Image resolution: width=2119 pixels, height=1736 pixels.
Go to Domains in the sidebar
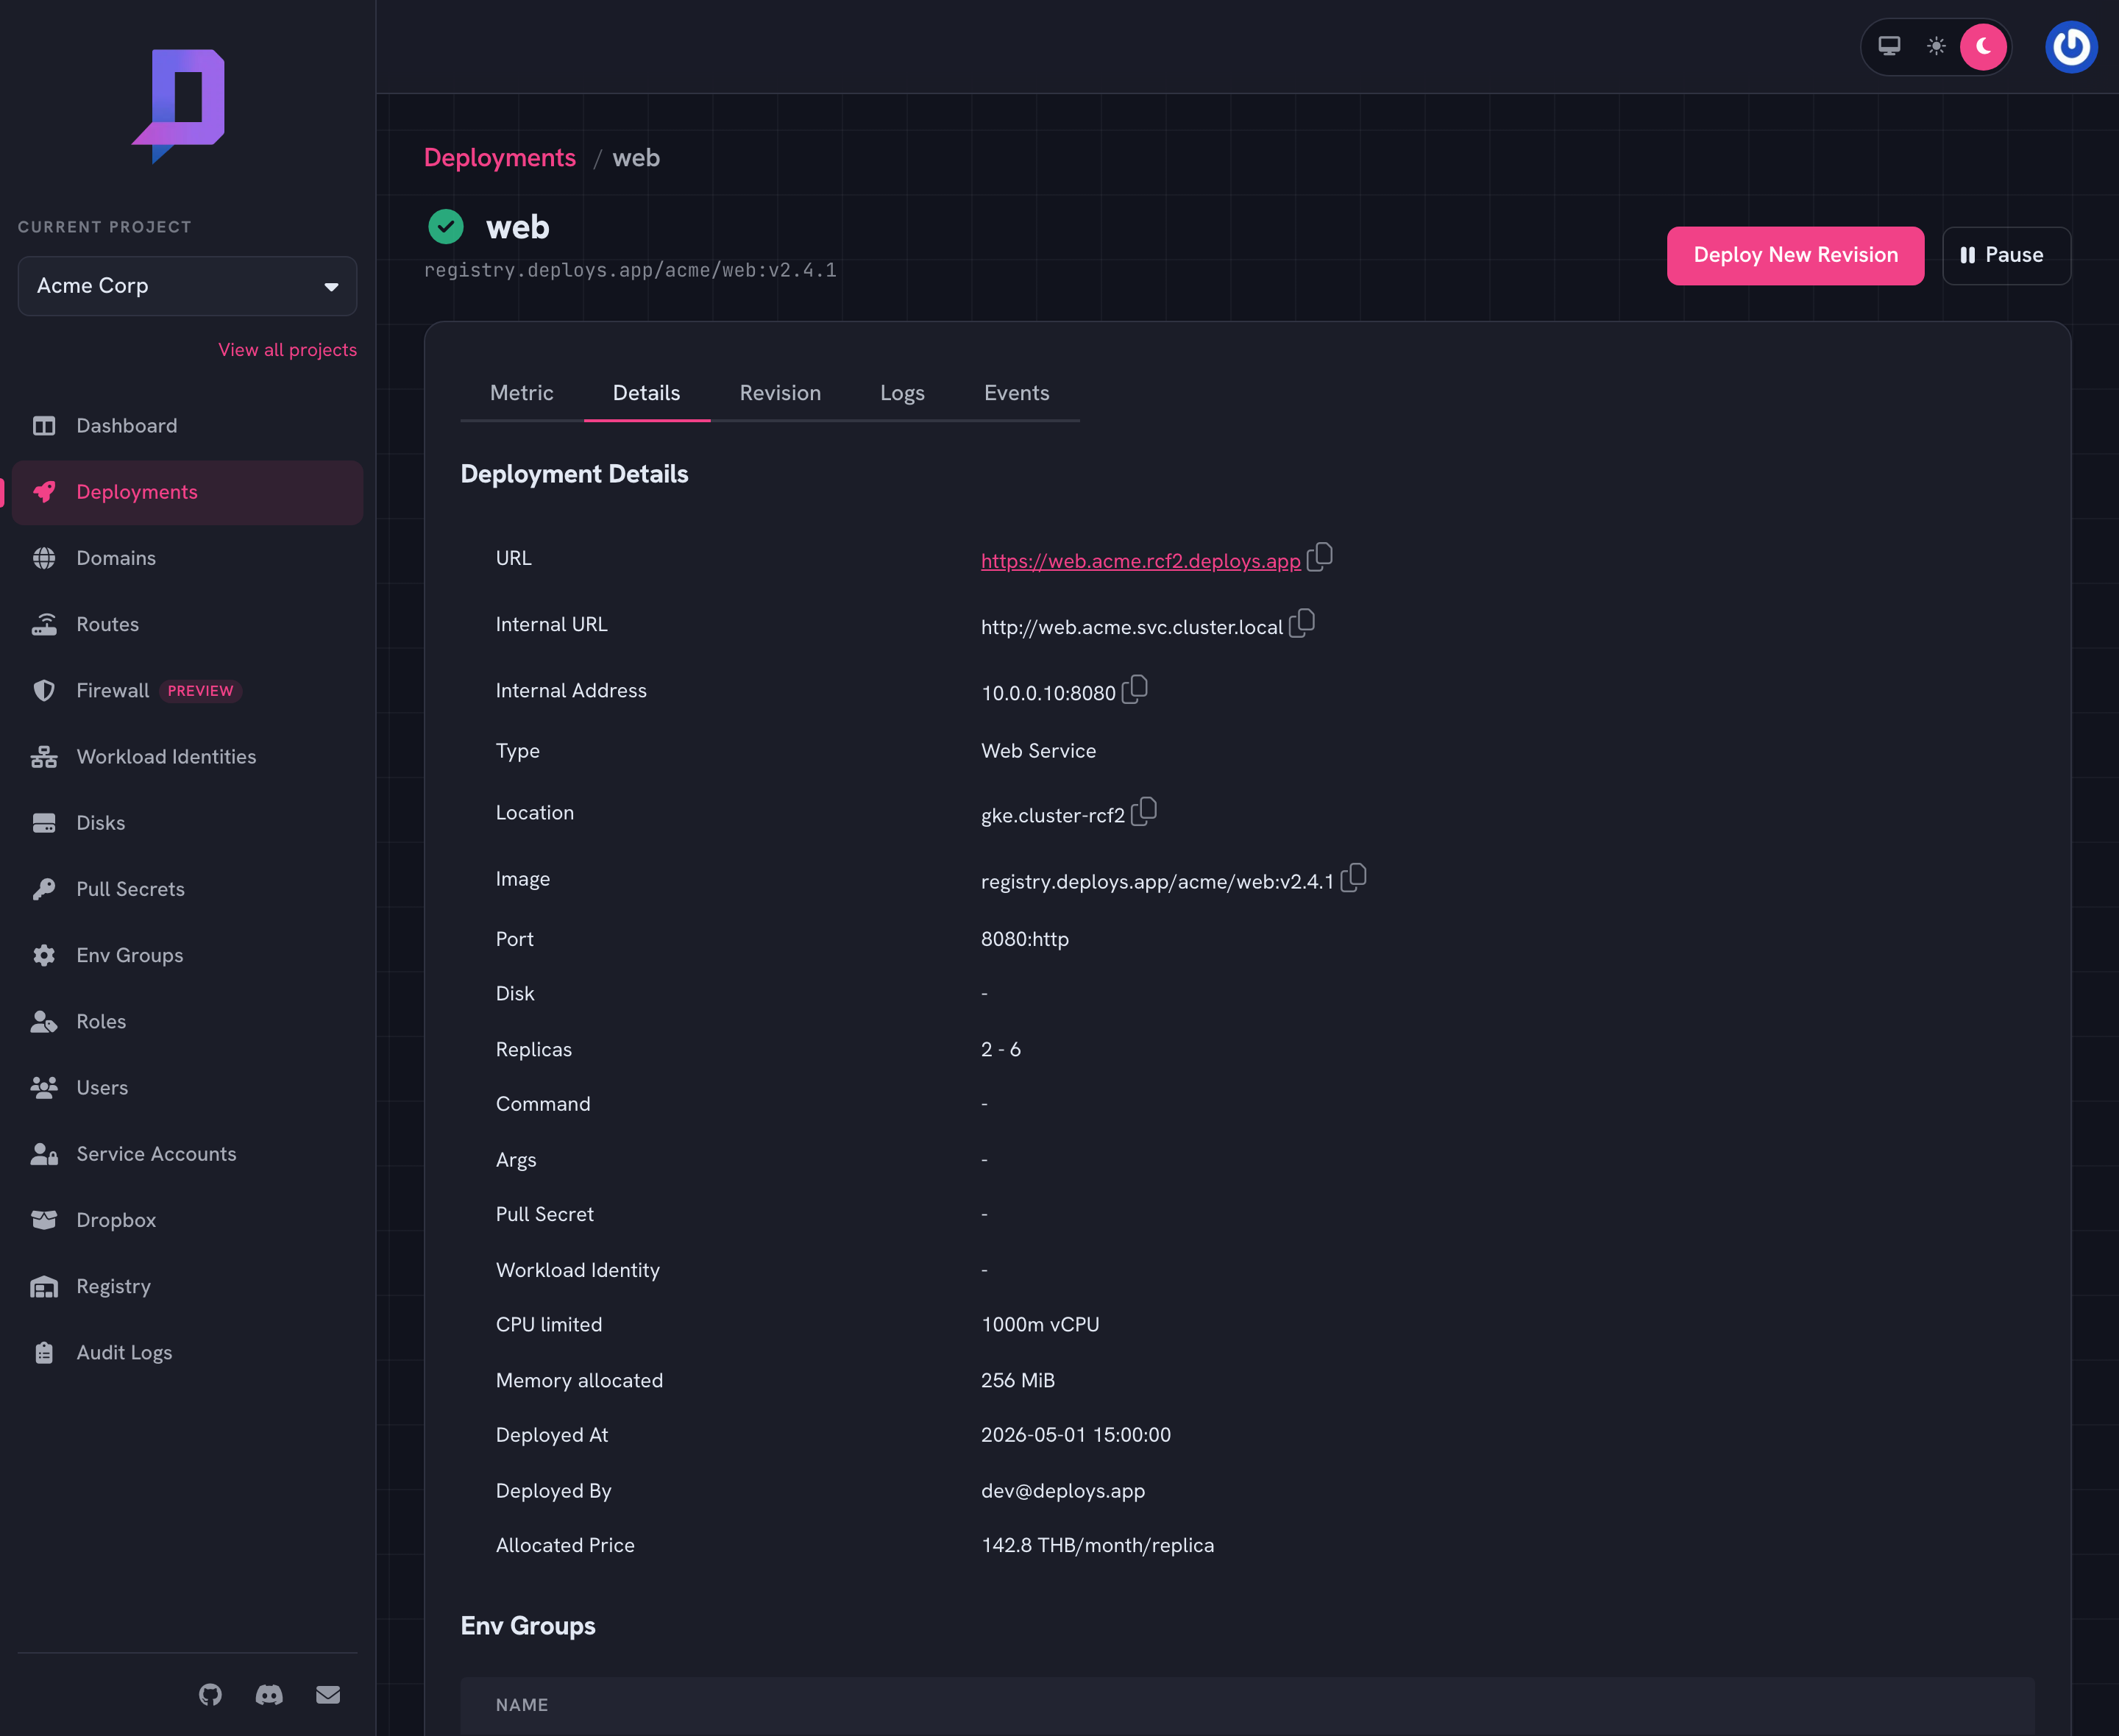click(x=187, y=558)
